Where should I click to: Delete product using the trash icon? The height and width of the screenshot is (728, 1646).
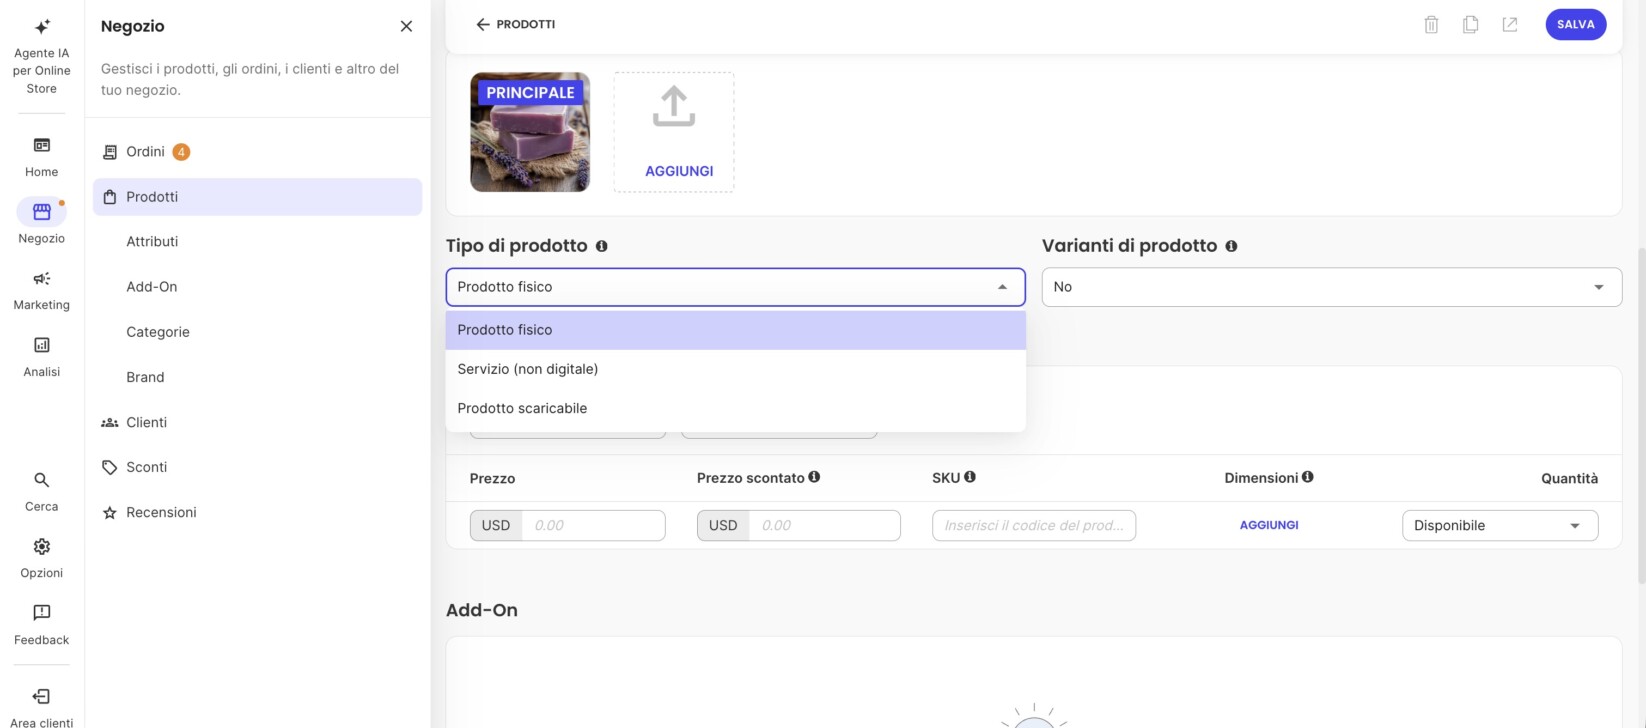pyautogui.click(x=1431, y=24)
